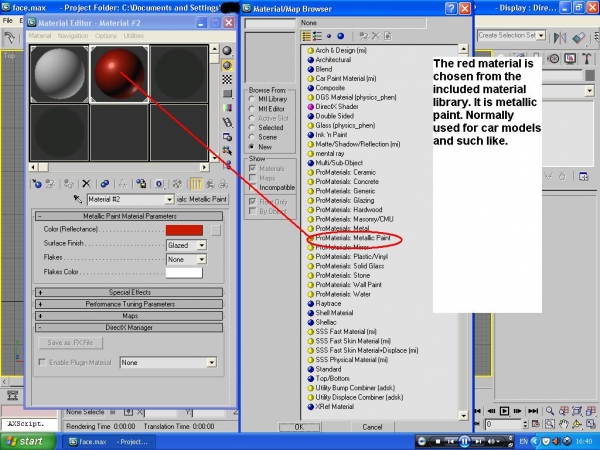Click the Material ID Channel icon
This screenshot has width=600, height=450.
(159, 184)
